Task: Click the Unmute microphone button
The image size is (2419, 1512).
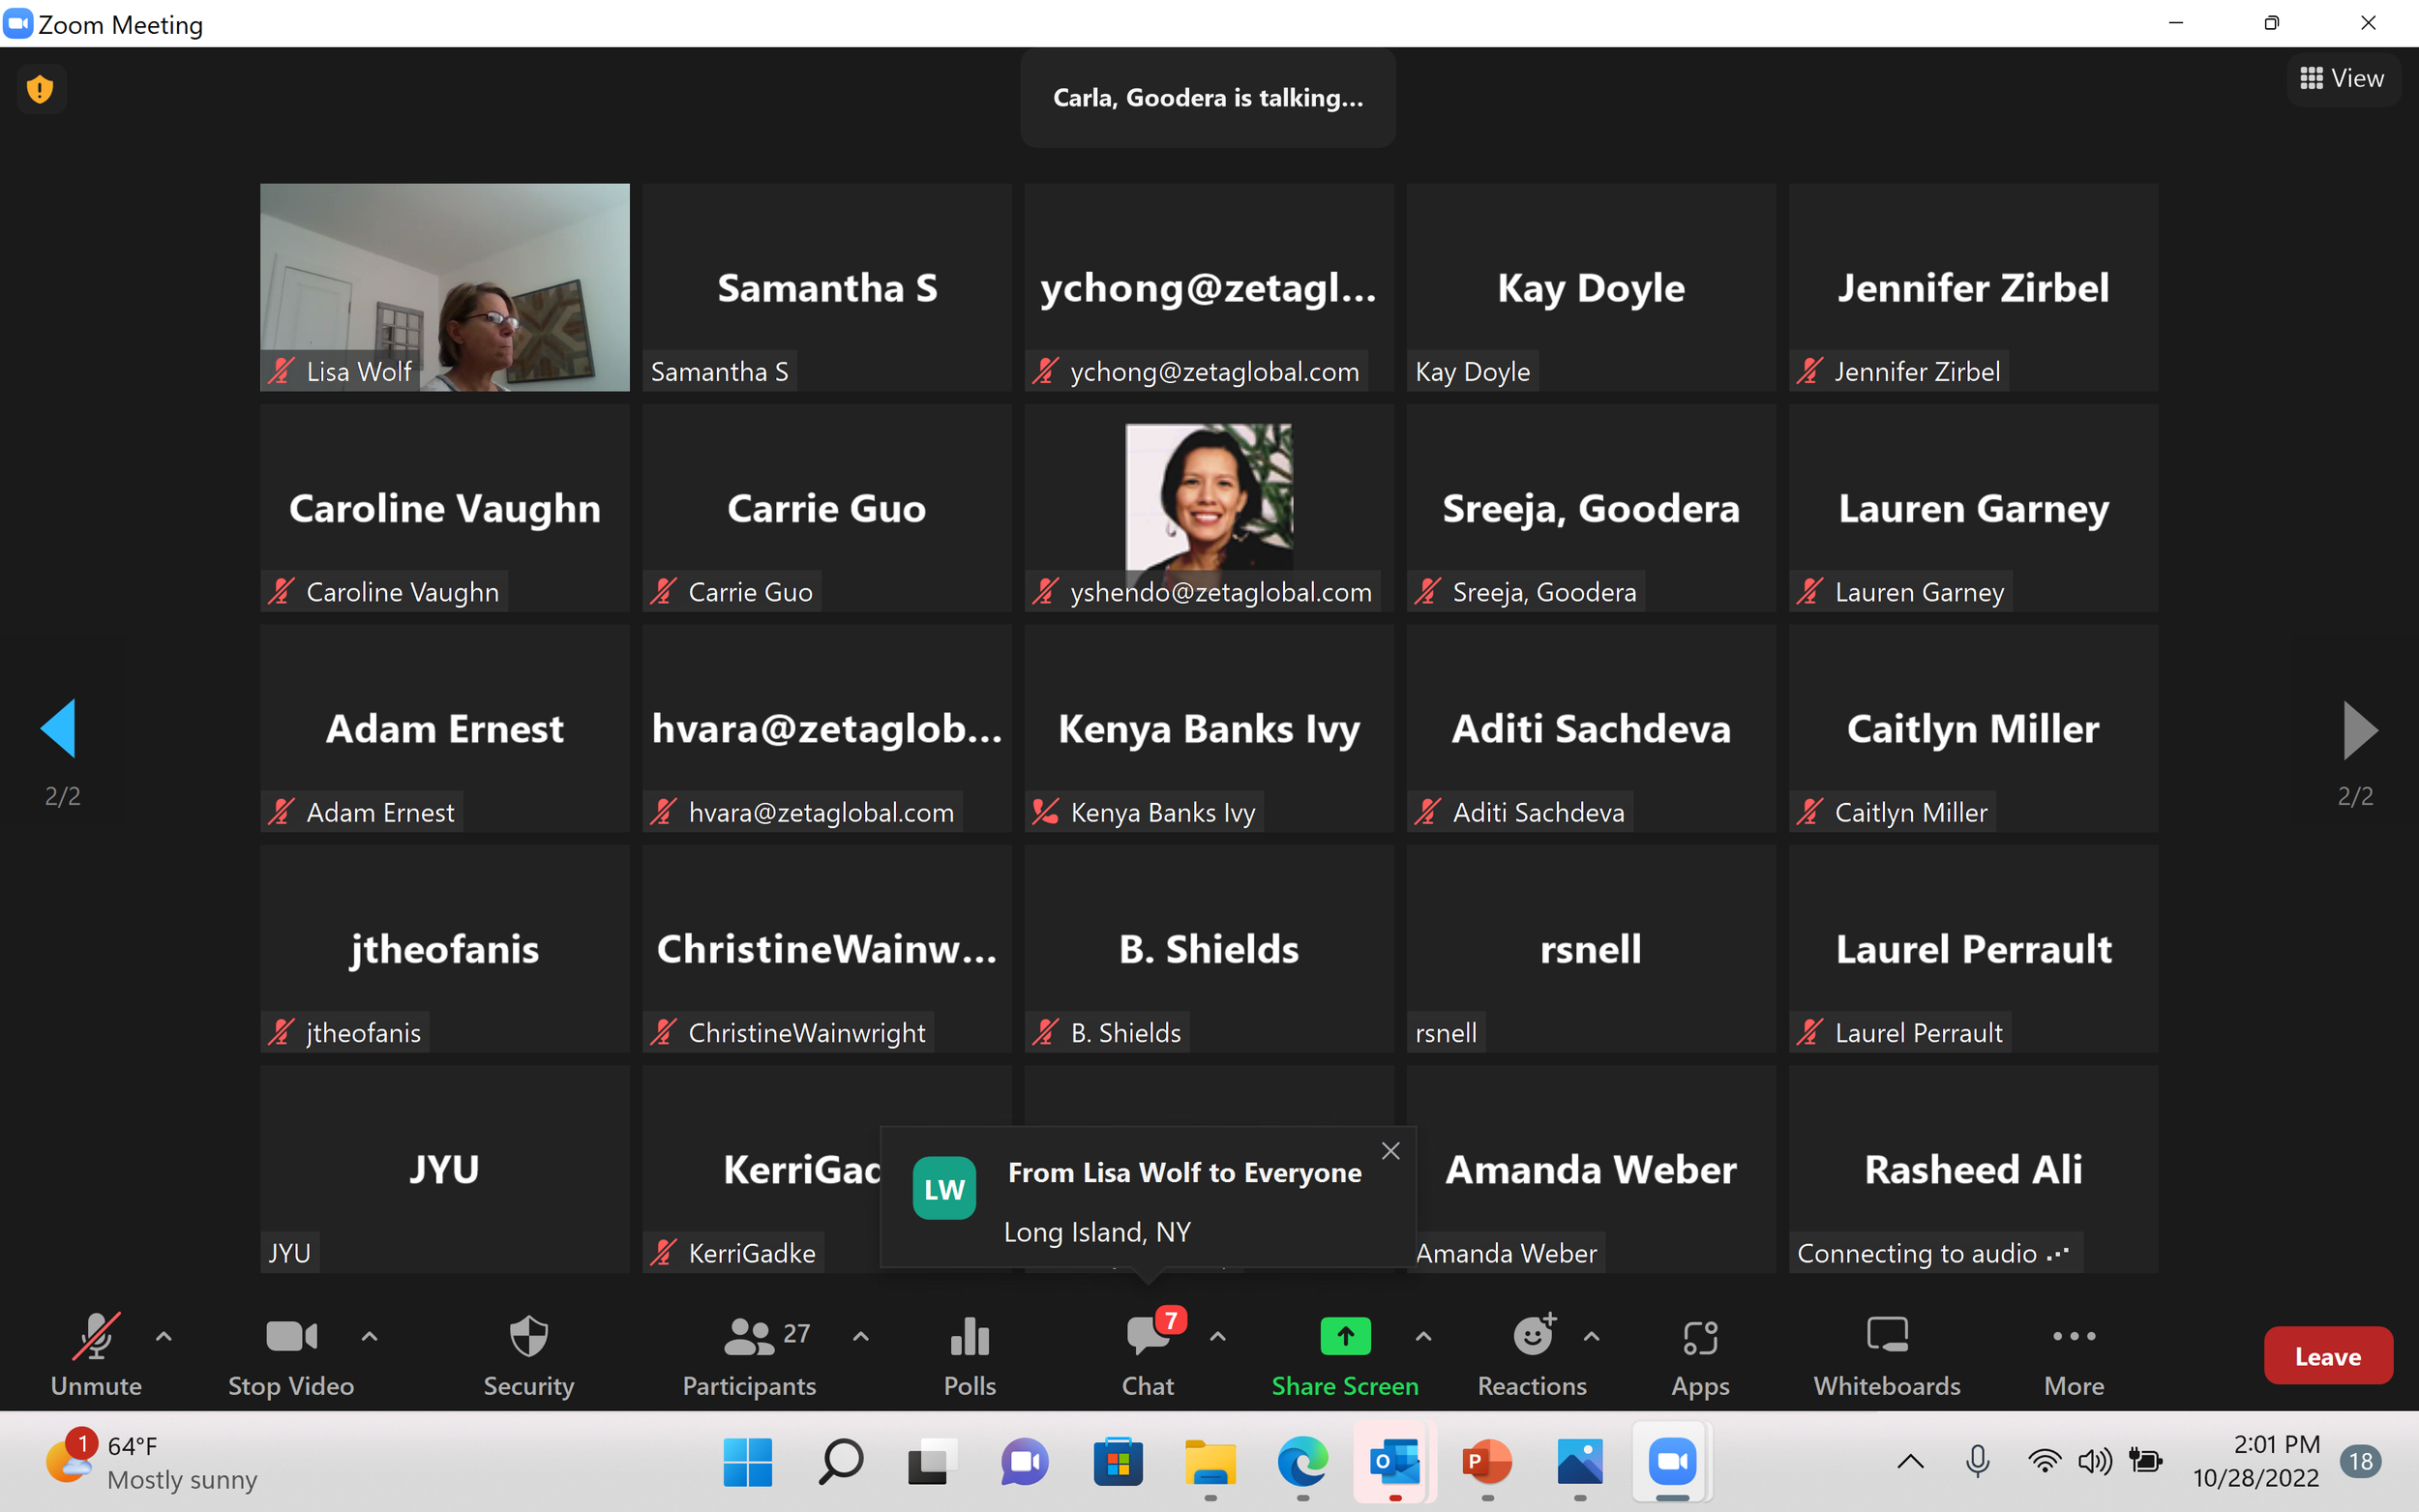Action: (96, 1354)
